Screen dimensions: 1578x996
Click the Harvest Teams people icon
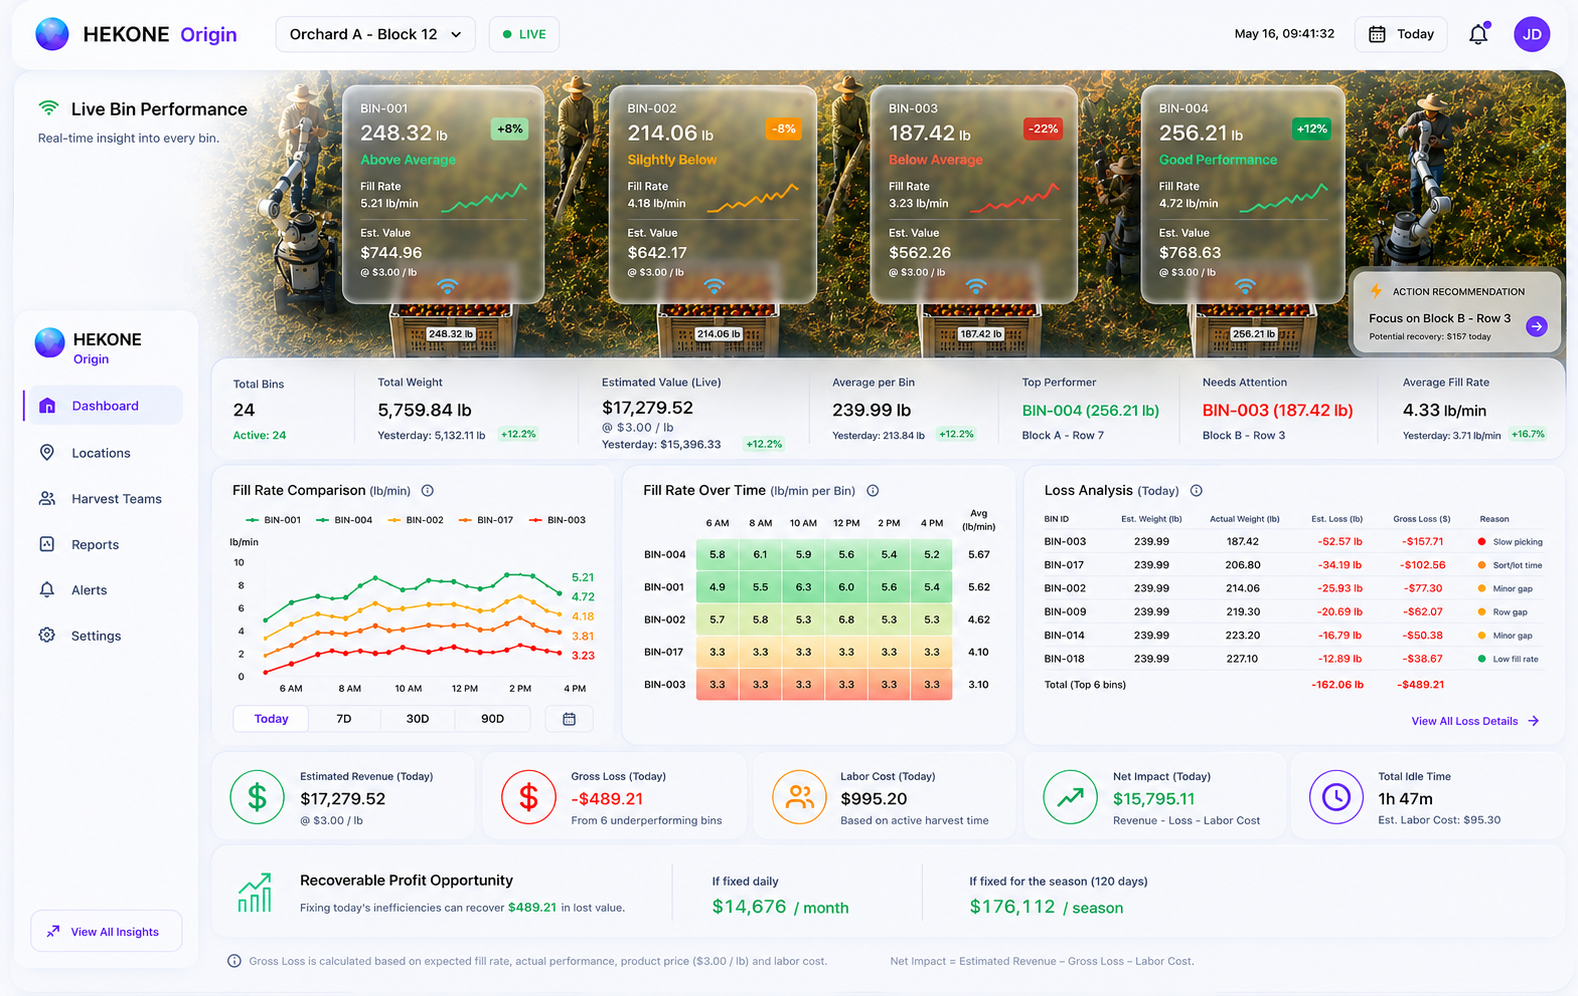click(x=47, y=498)
